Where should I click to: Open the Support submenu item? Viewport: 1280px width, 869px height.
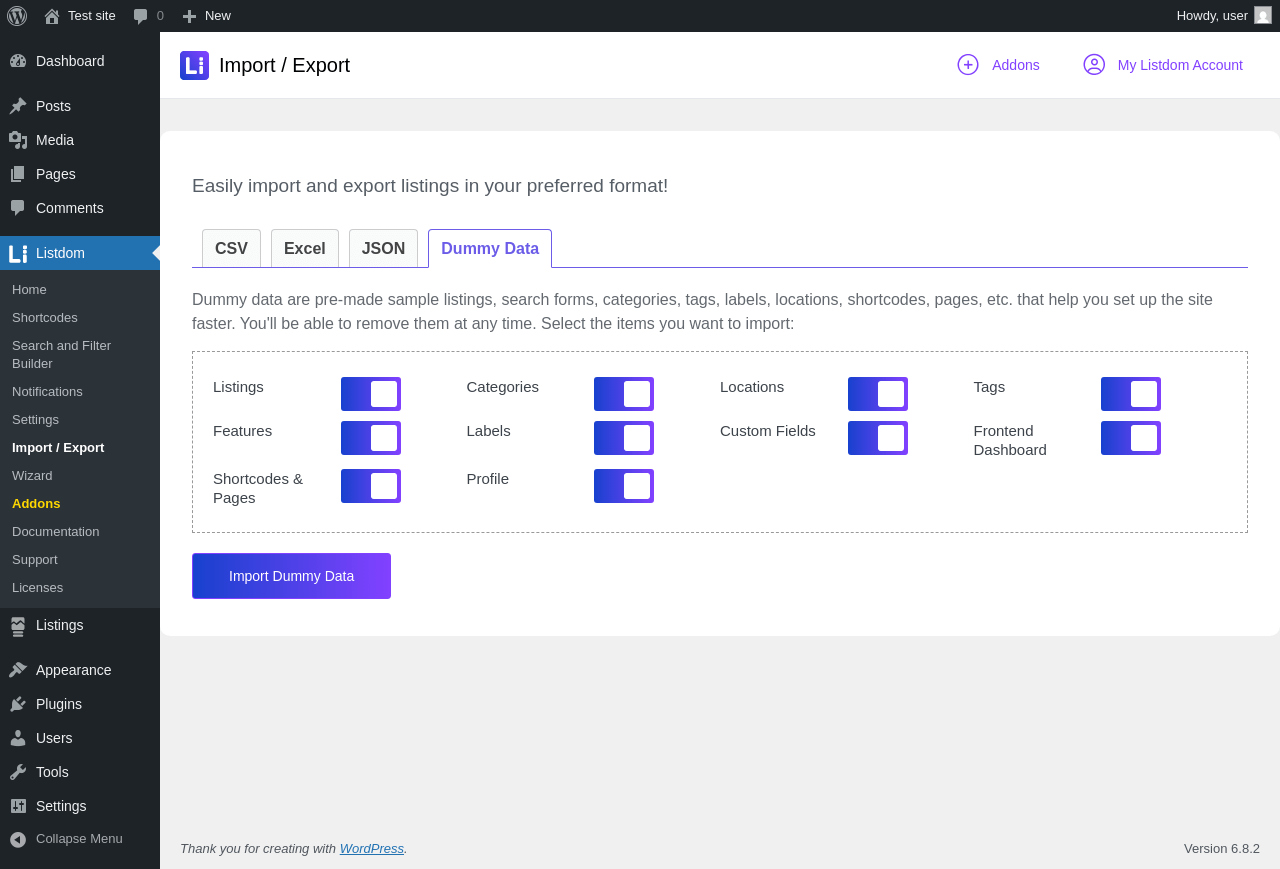click(x=80, y=560)
